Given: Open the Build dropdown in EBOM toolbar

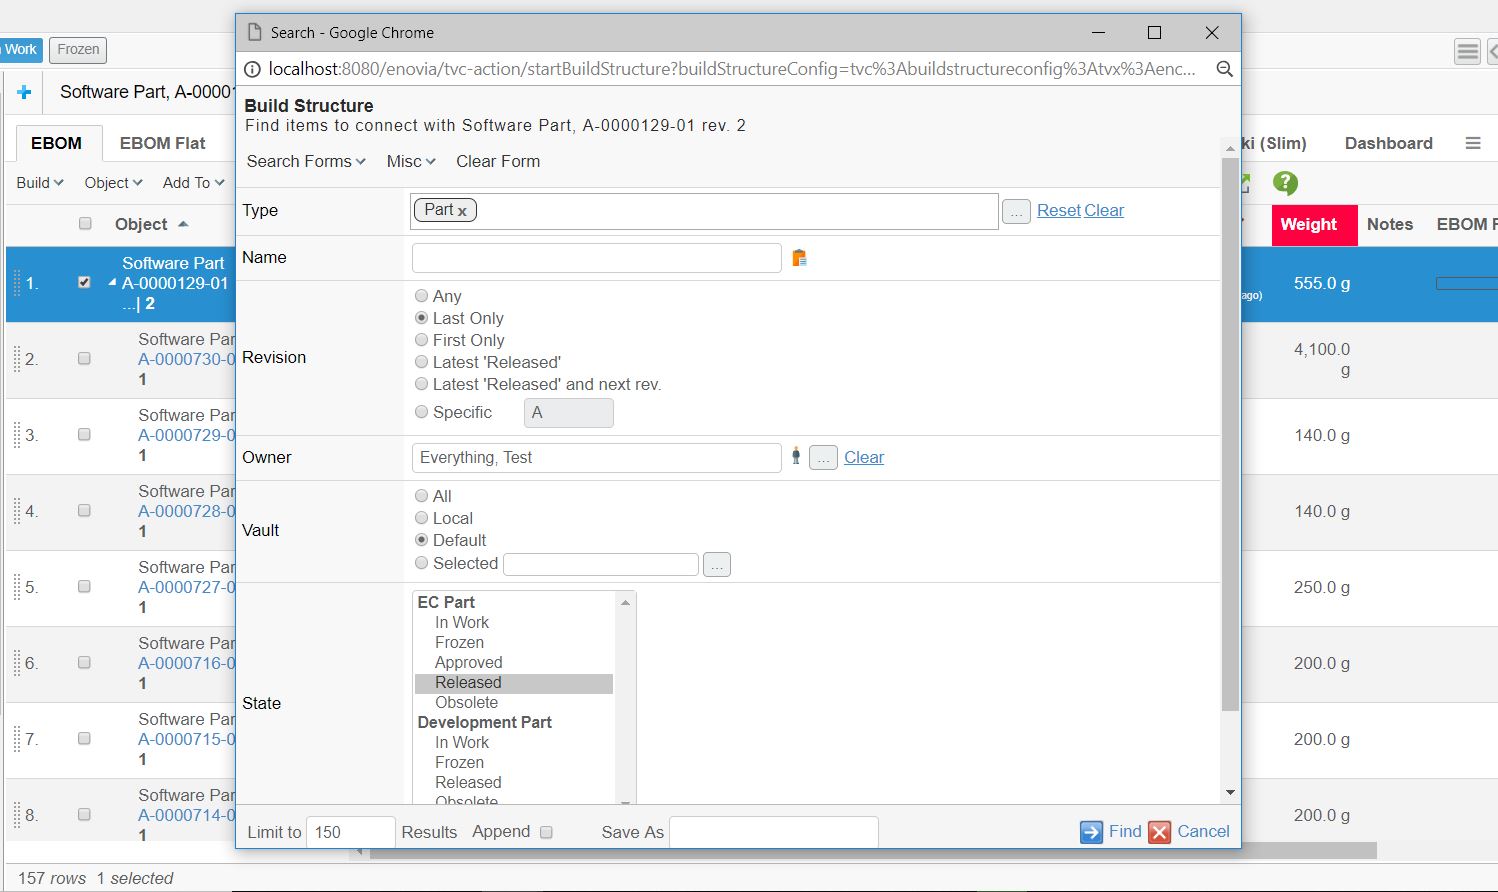Looking at the screenshot, I should pyautogui.click(x=40, y=183).
